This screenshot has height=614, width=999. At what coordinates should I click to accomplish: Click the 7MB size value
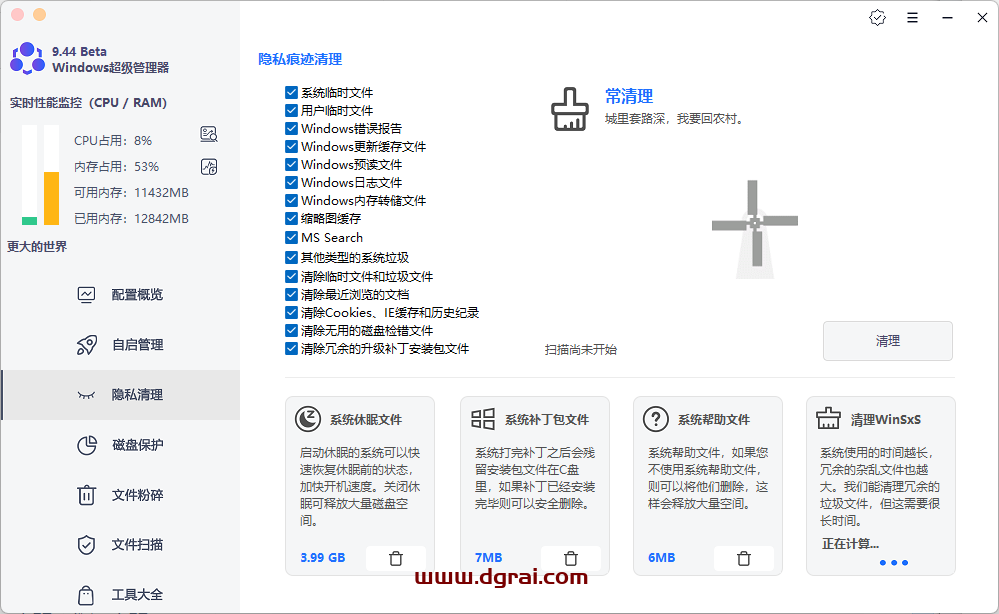[489, 558]
